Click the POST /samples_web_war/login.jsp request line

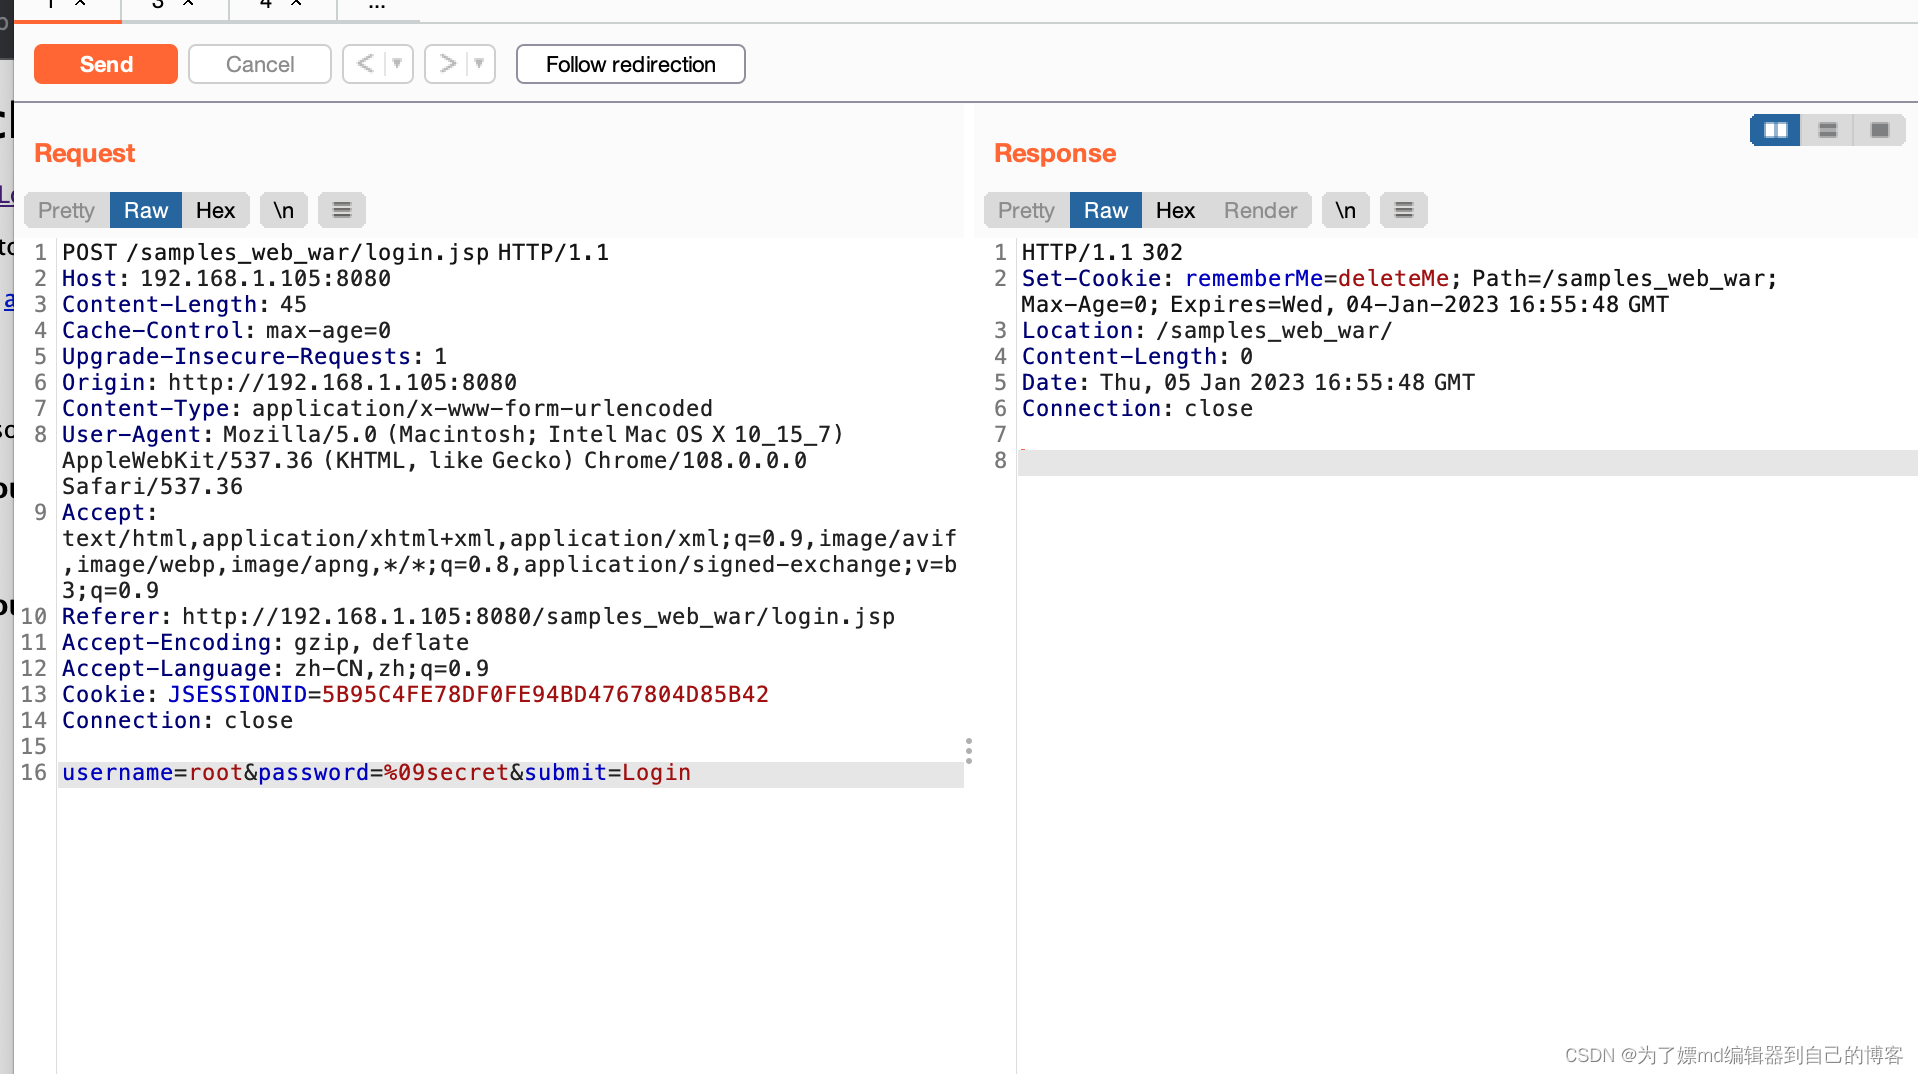point(335,253)
